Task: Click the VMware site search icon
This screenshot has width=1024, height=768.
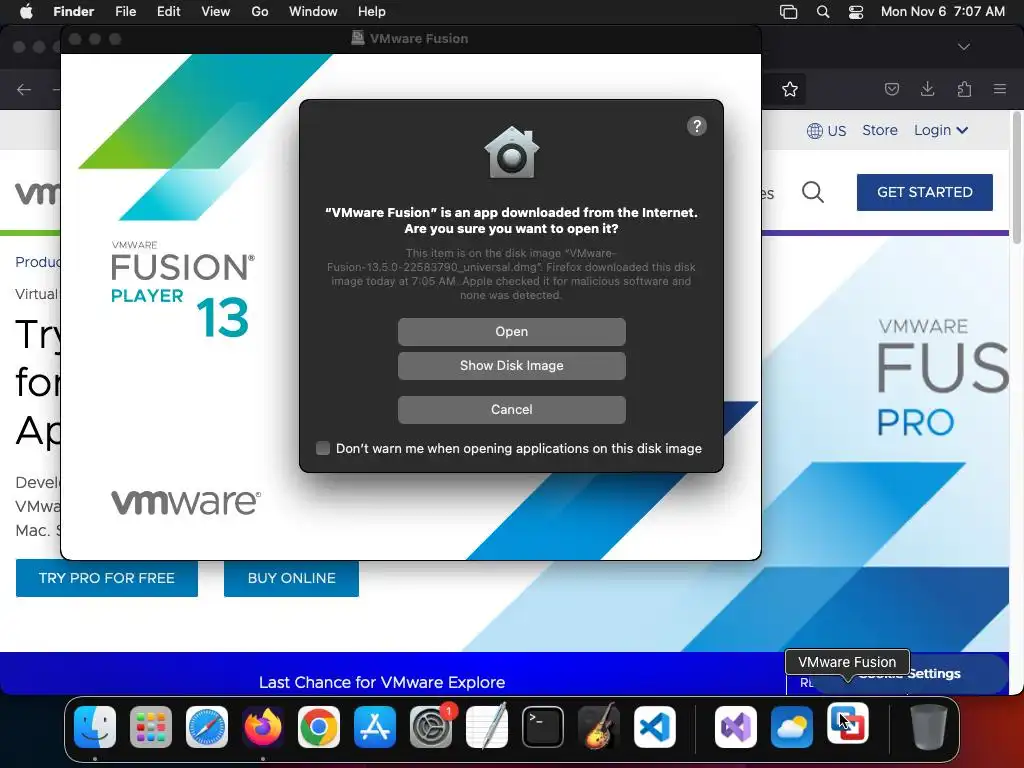Action: (x=812, y=192)
